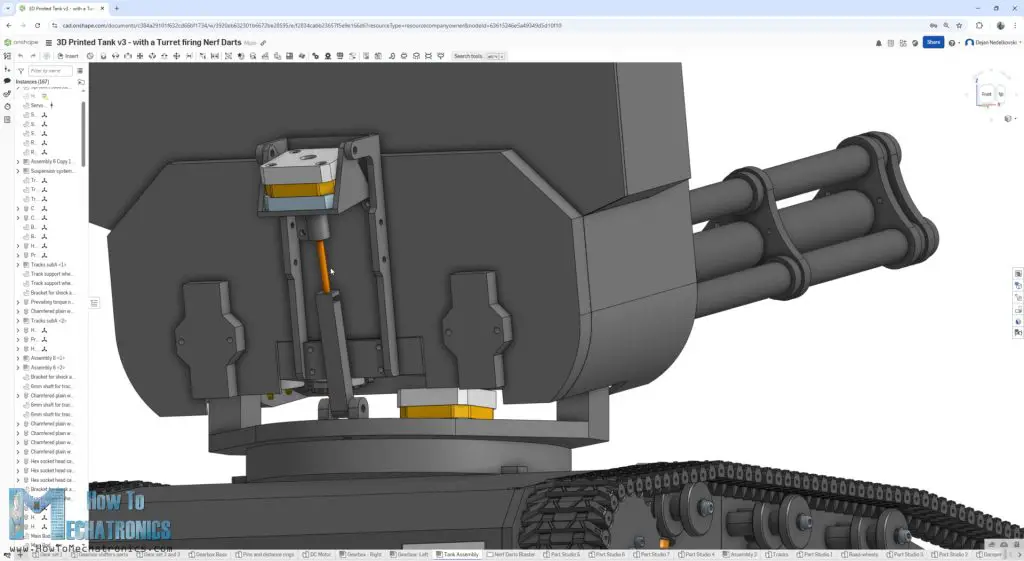Open the instance list options icon beside filter
Screen dimensions: 1024x561
click(80, 71)
